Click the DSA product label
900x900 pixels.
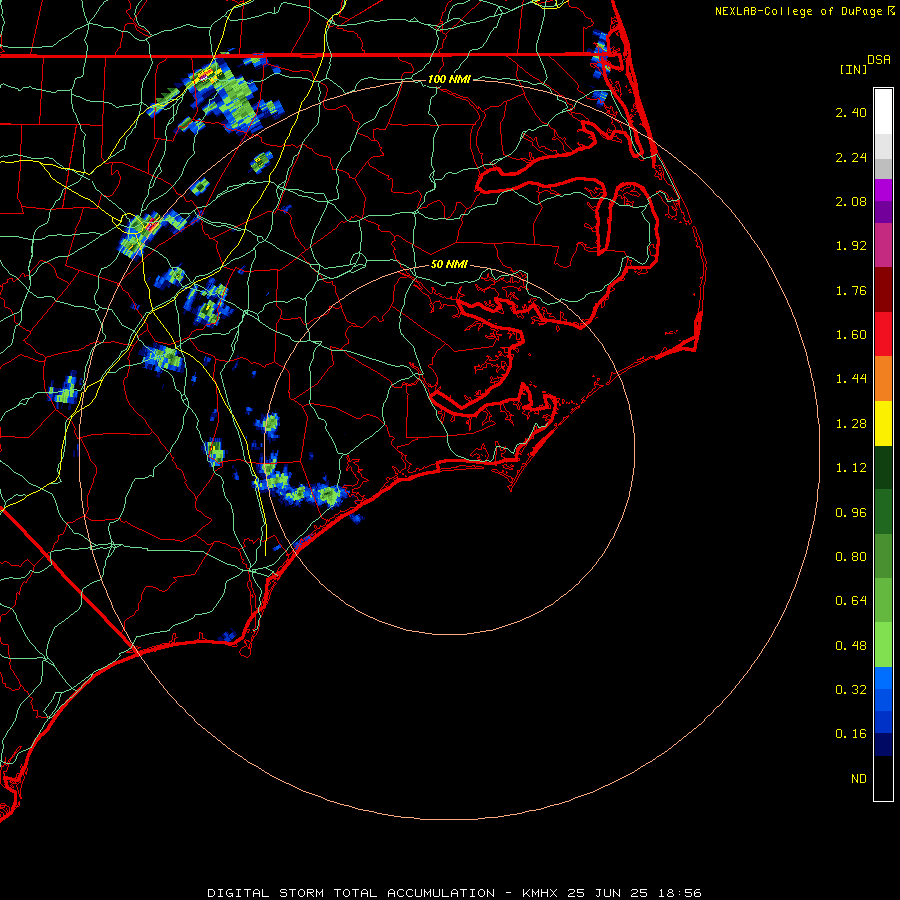[x=879, y=60]
